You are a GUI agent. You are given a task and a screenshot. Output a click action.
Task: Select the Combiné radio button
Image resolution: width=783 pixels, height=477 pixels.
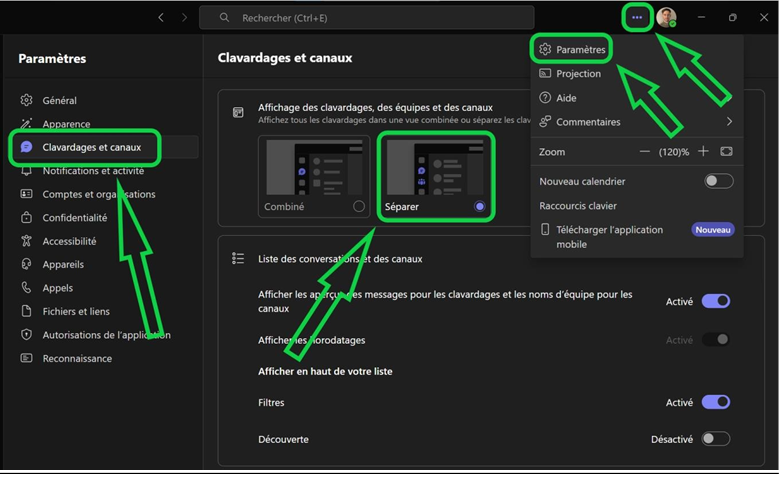[359, 206]
